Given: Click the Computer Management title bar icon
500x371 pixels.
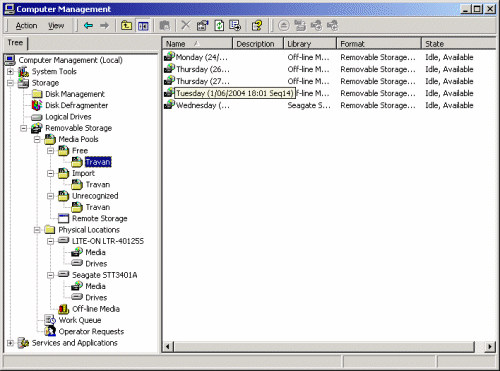Looking at the screenshot, I should (10, 9).
